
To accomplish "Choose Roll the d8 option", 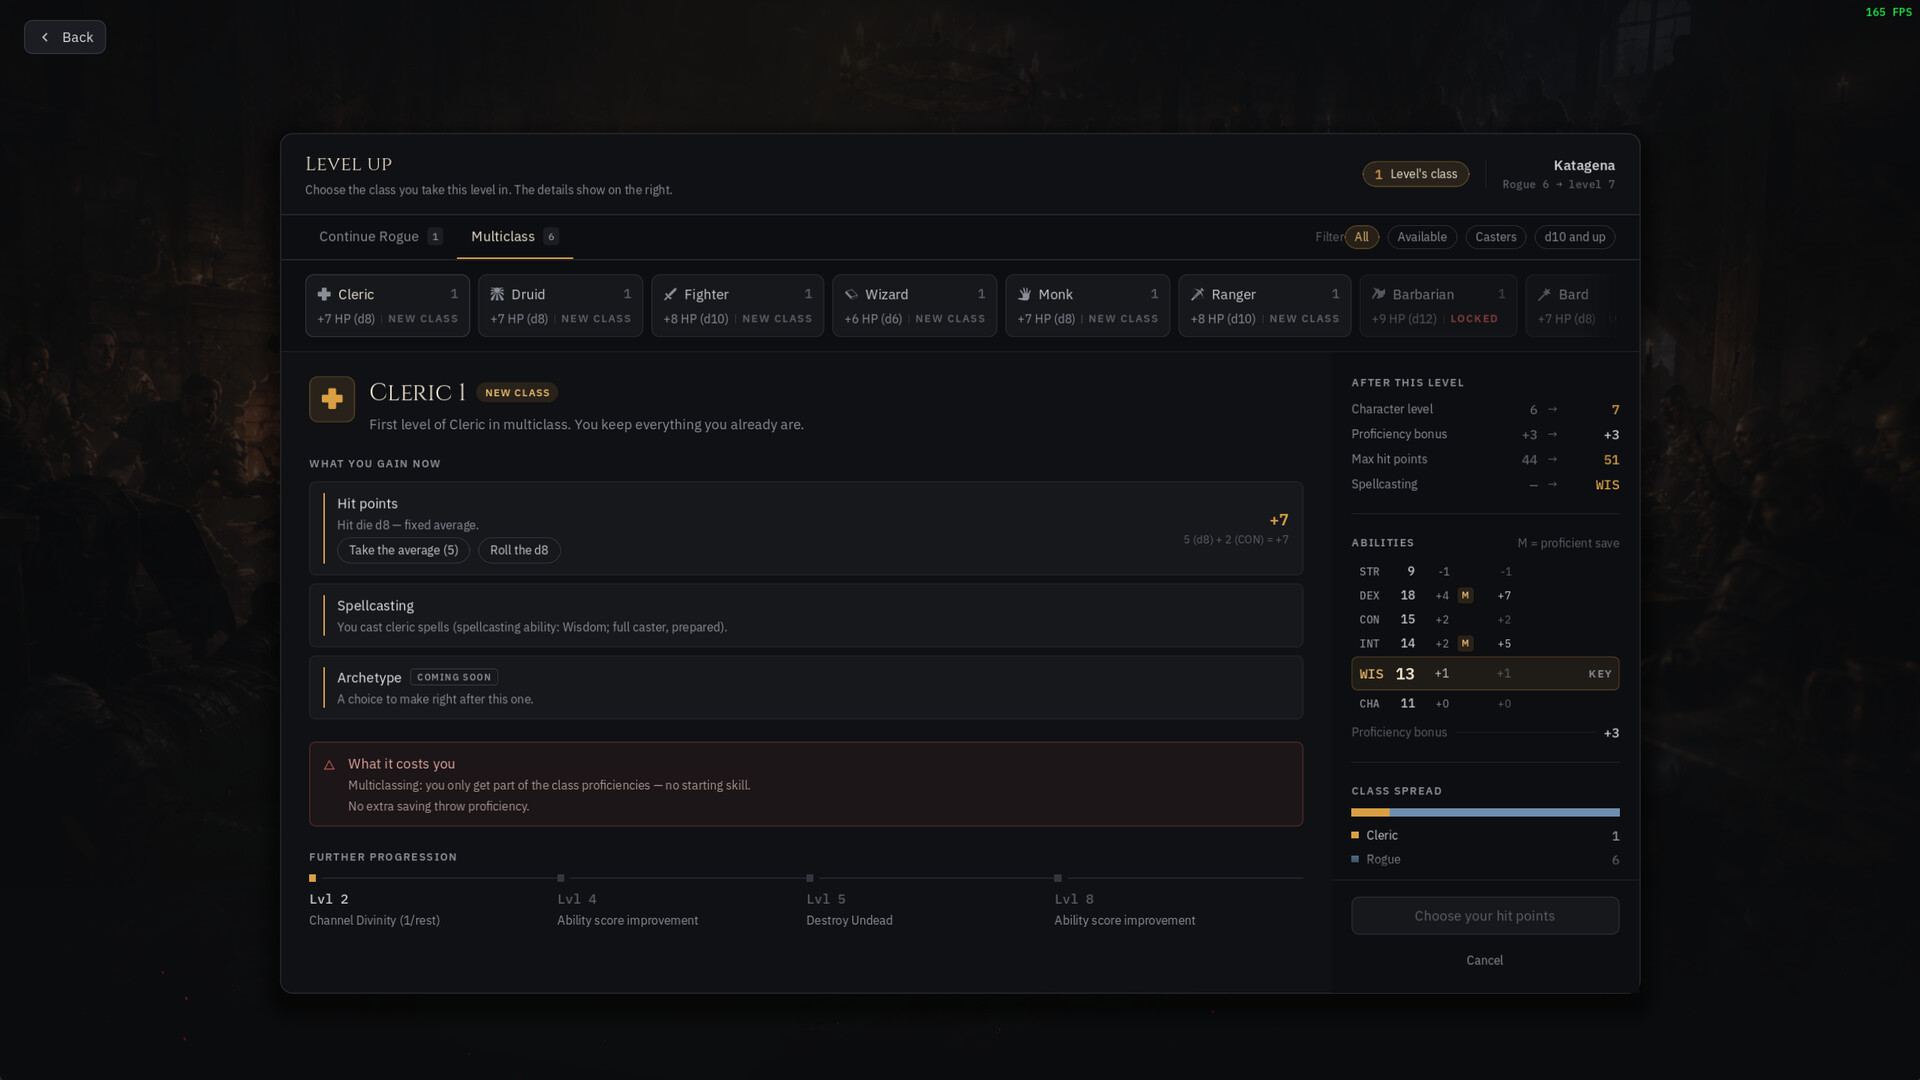I will pos(519,550).
